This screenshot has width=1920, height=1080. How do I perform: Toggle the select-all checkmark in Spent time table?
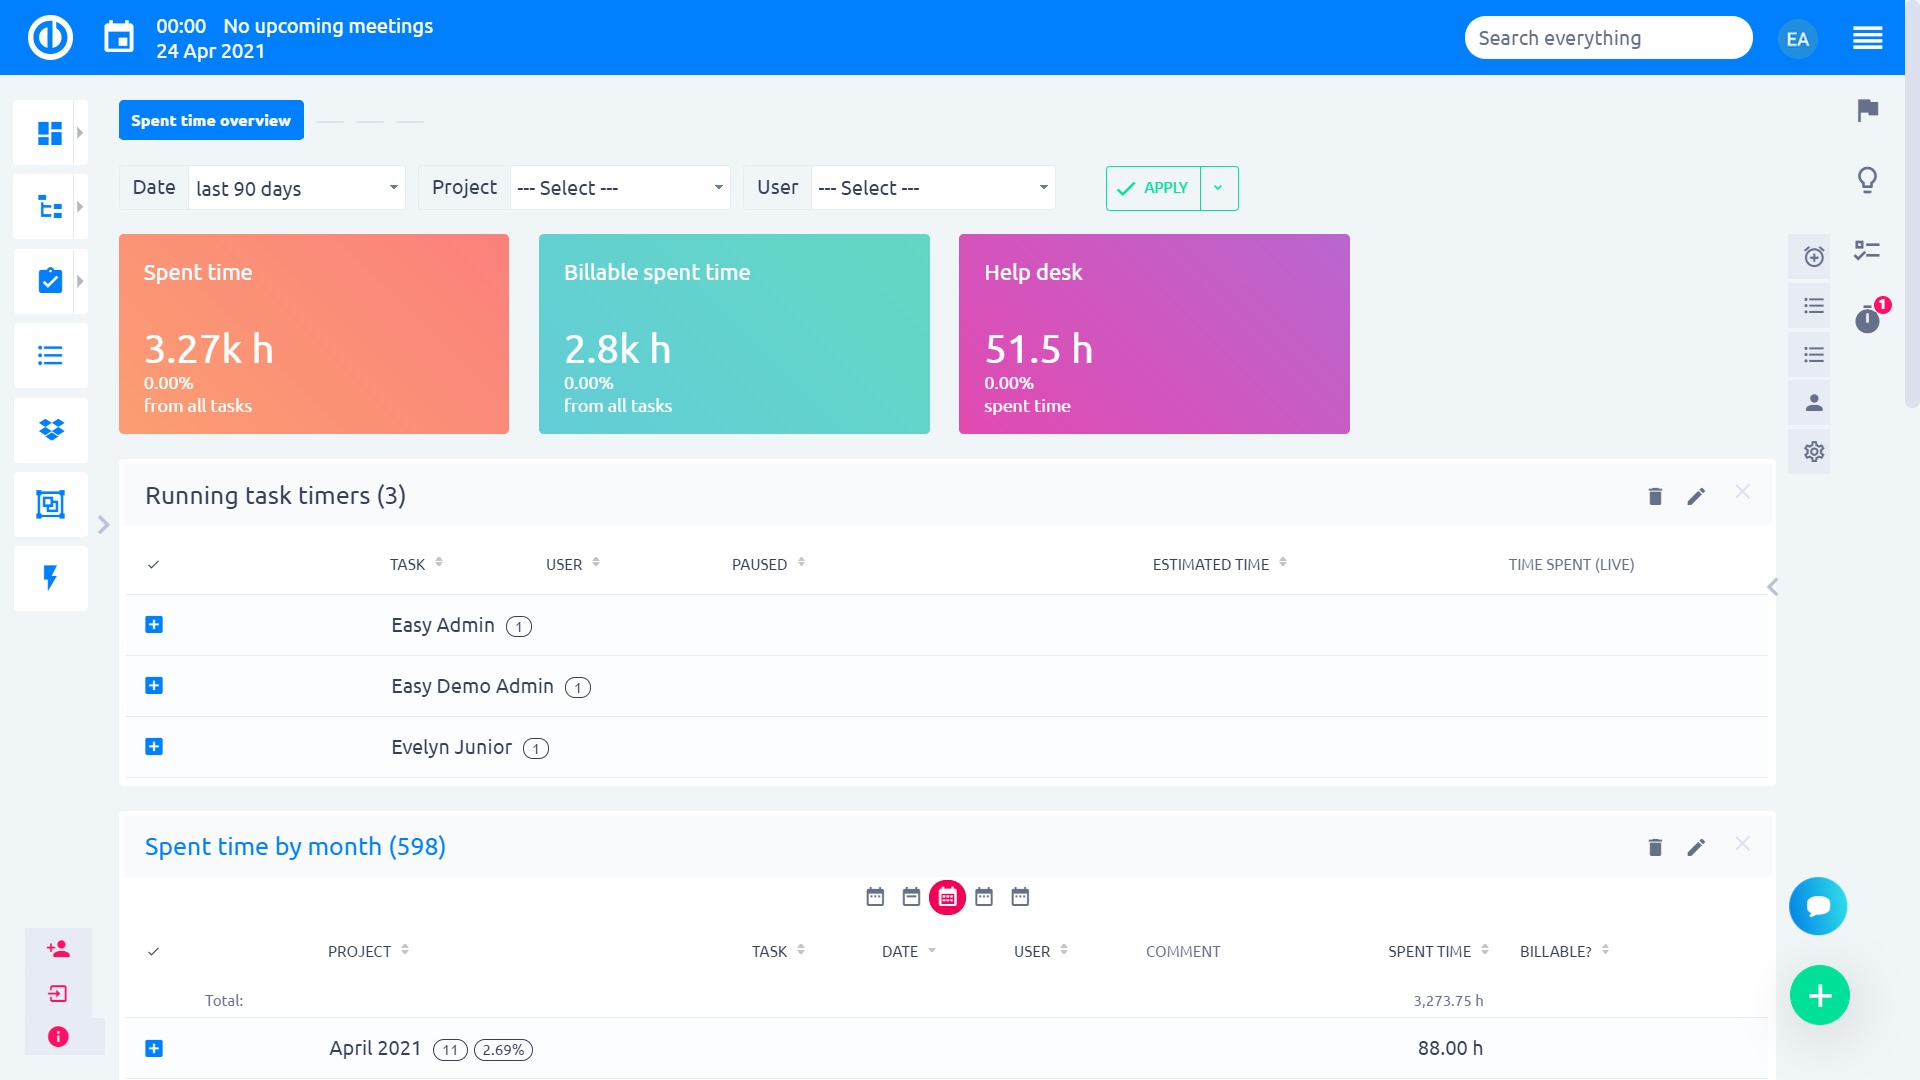tap(154, 951)
